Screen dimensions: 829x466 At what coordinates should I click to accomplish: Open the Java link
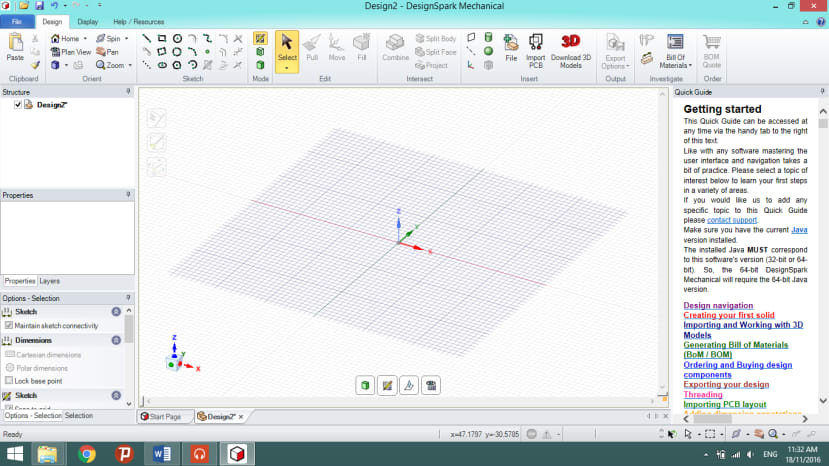pyautogui.click(x=799, y=230)
